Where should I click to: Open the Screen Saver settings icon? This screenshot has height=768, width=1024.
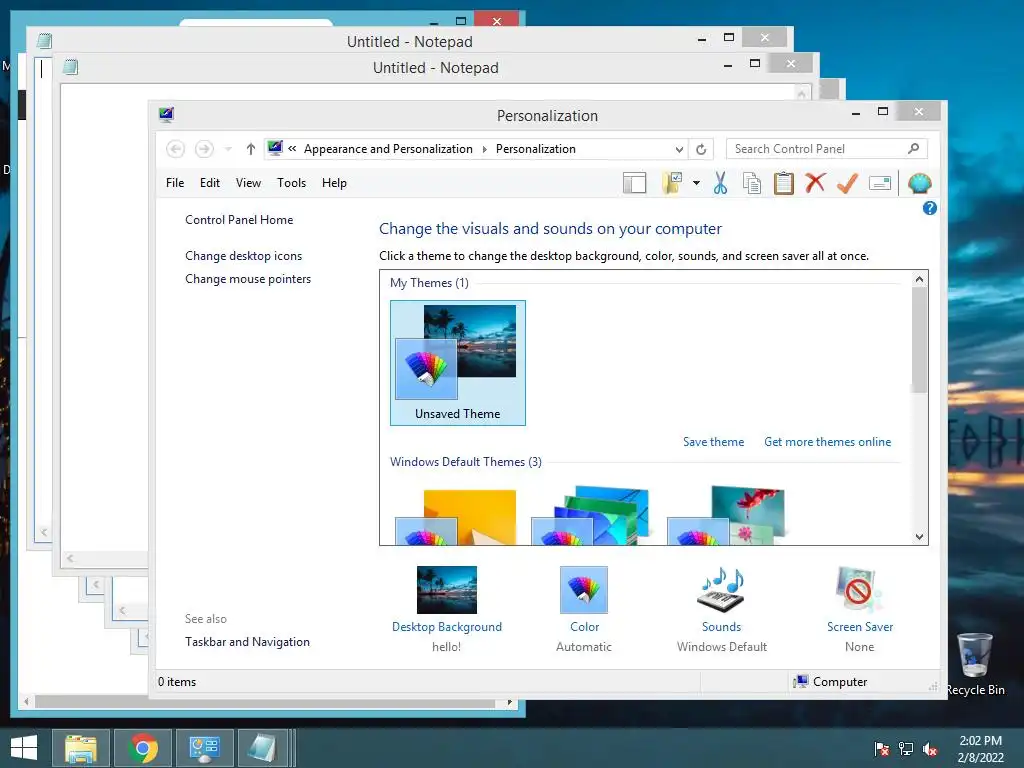pos(859,590)
